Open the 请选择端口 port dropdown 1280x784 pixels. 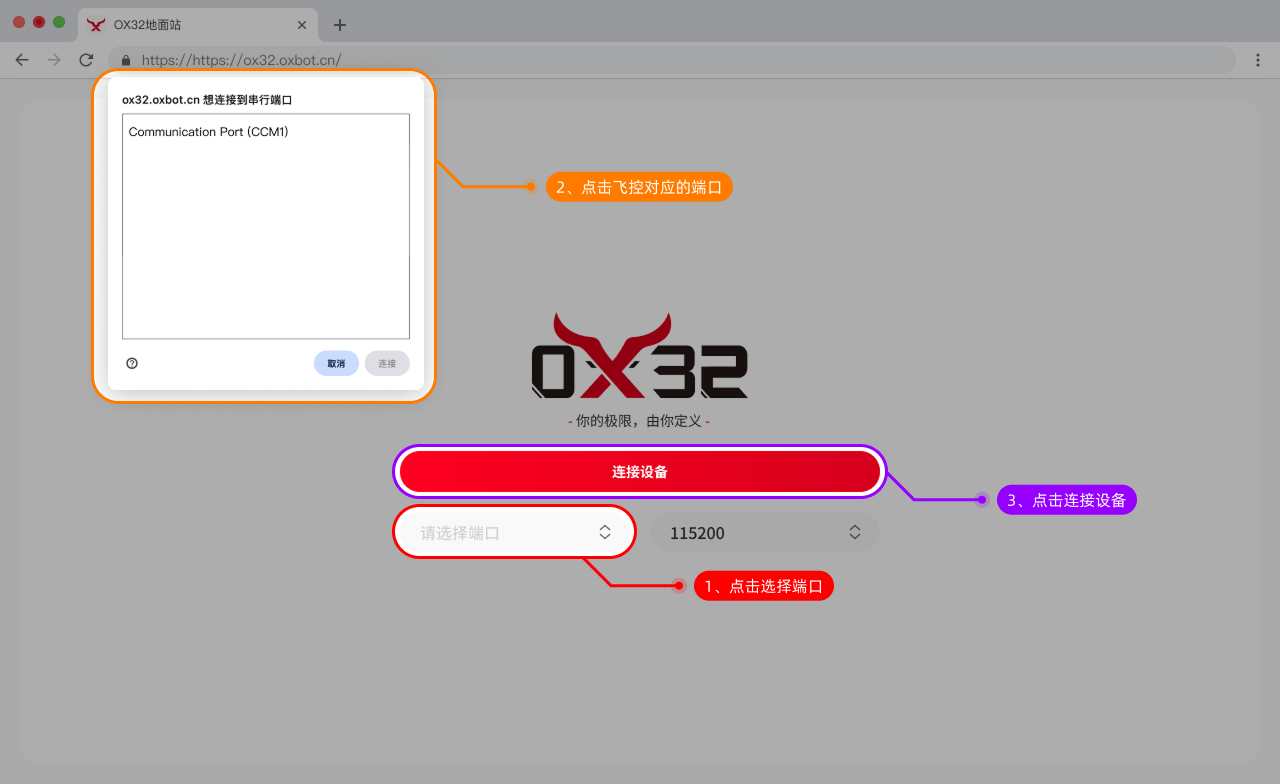[515, 533]
